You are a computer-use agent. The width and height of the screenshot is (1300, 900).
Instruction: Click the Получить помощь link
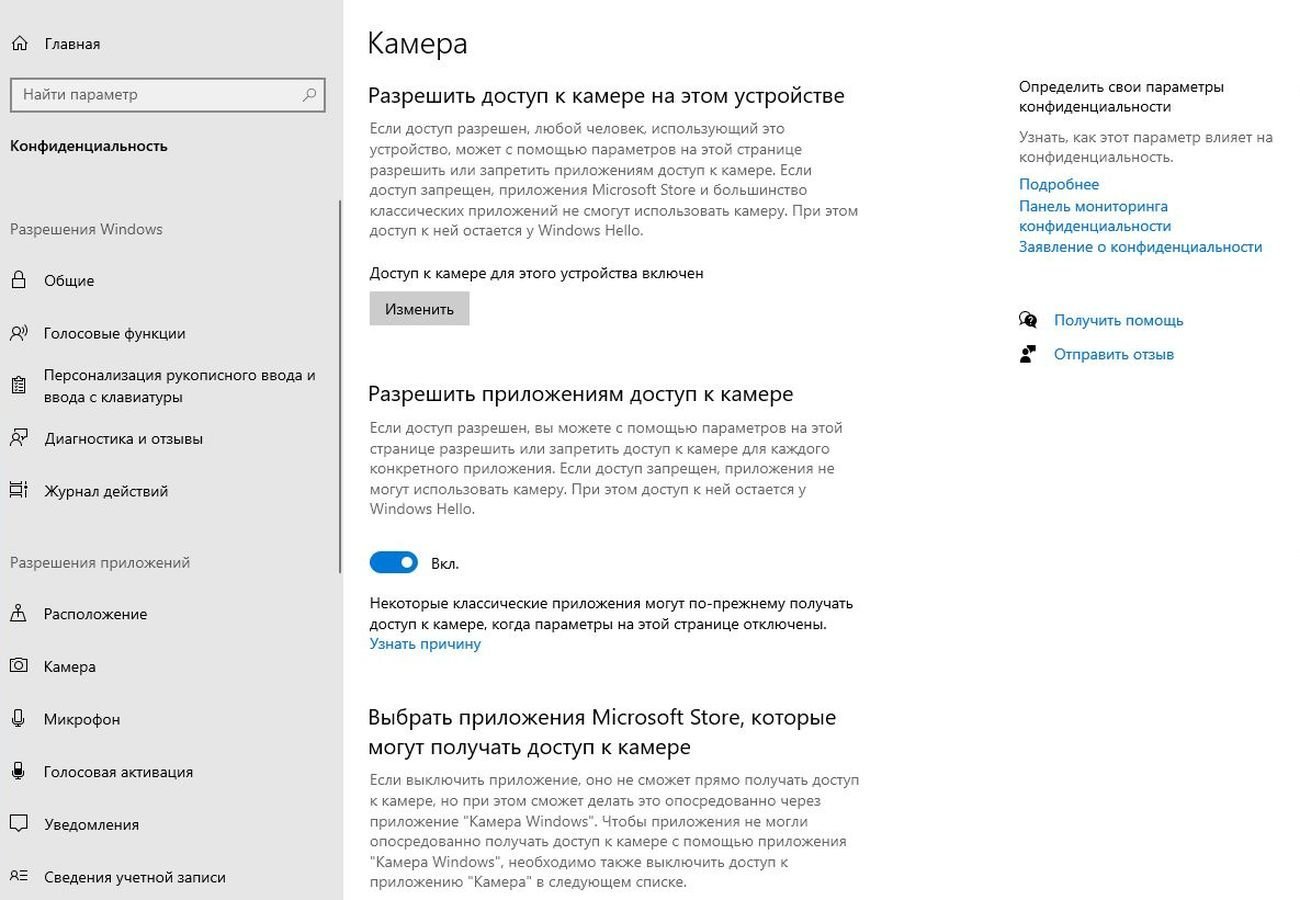[x=1118, y=320]
